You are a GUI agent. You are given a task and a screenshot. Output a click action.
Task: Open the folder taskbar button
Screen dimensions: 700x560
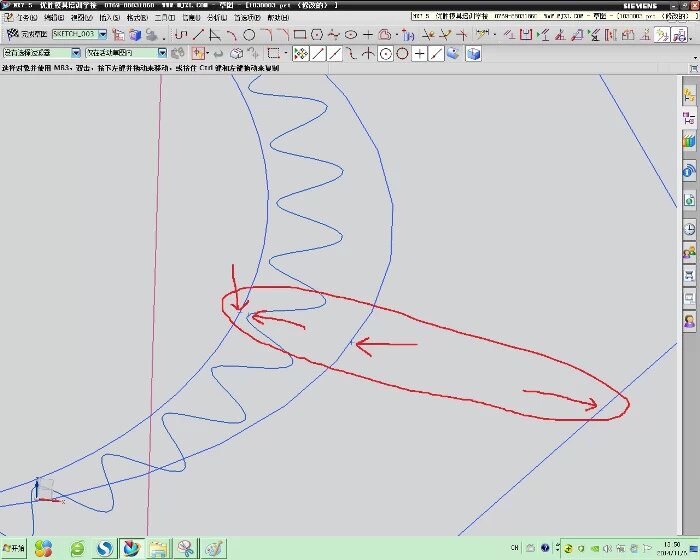[158, 547]
